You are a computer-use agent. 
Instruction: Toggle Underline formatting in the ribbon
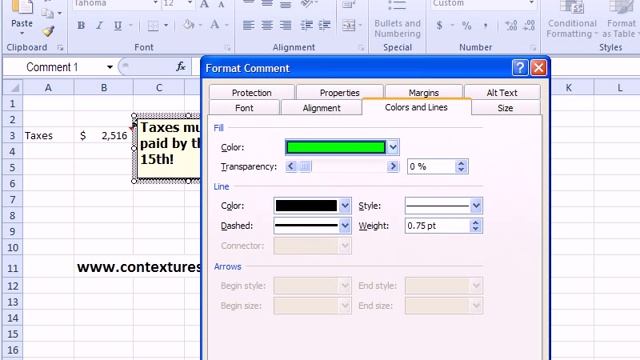pos(118,26)
